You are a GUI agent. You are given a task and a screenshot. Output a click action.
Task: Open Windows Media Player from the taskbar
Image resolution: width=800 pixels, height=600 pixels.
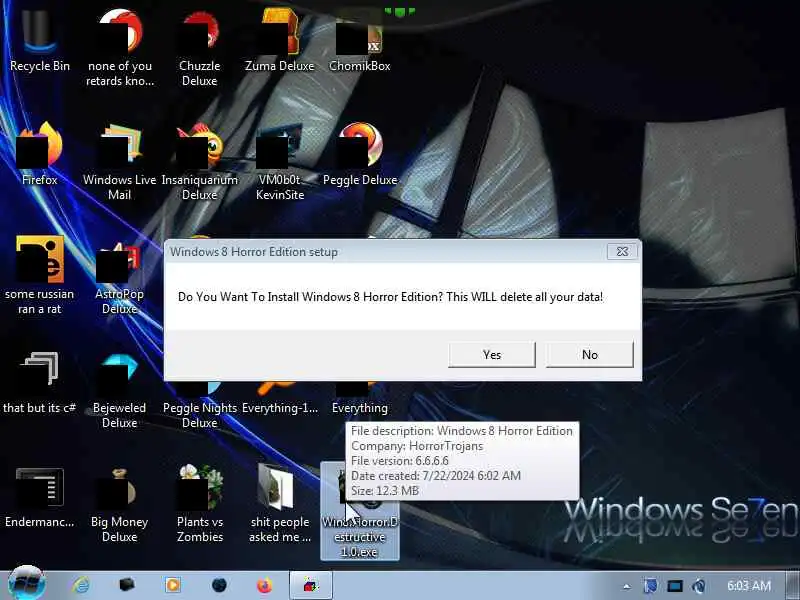click(173, 585)
